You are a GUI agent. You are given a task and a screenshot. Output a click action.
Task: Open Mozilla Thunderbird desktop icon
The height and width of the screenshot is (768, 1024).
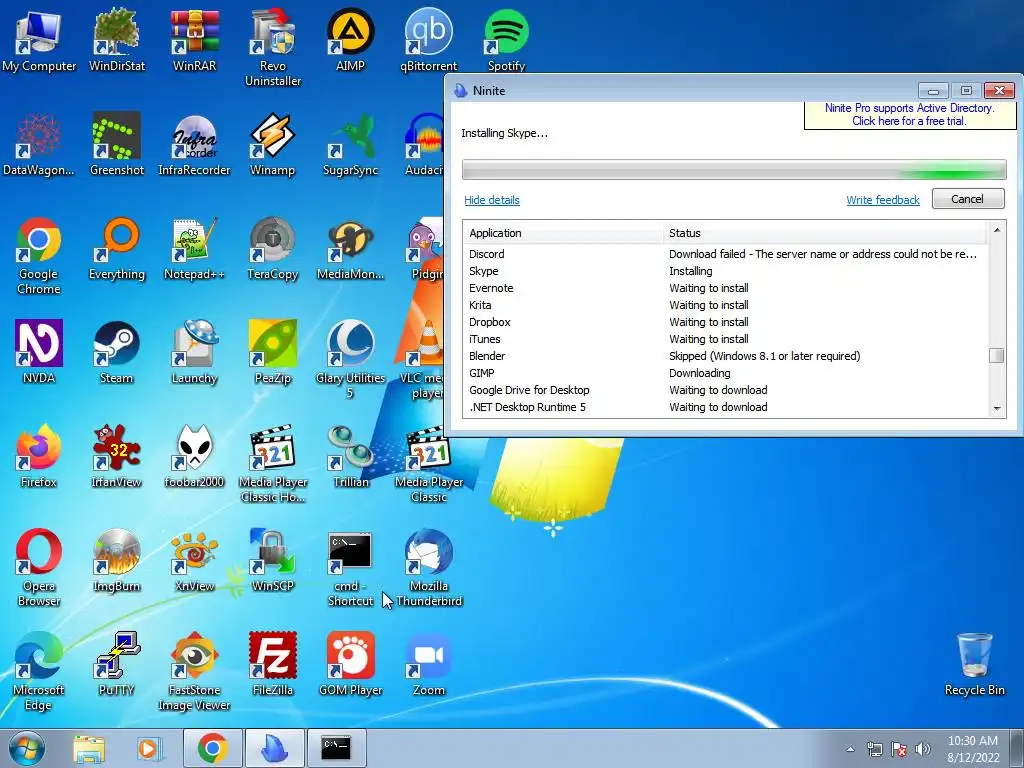[428, 568]
